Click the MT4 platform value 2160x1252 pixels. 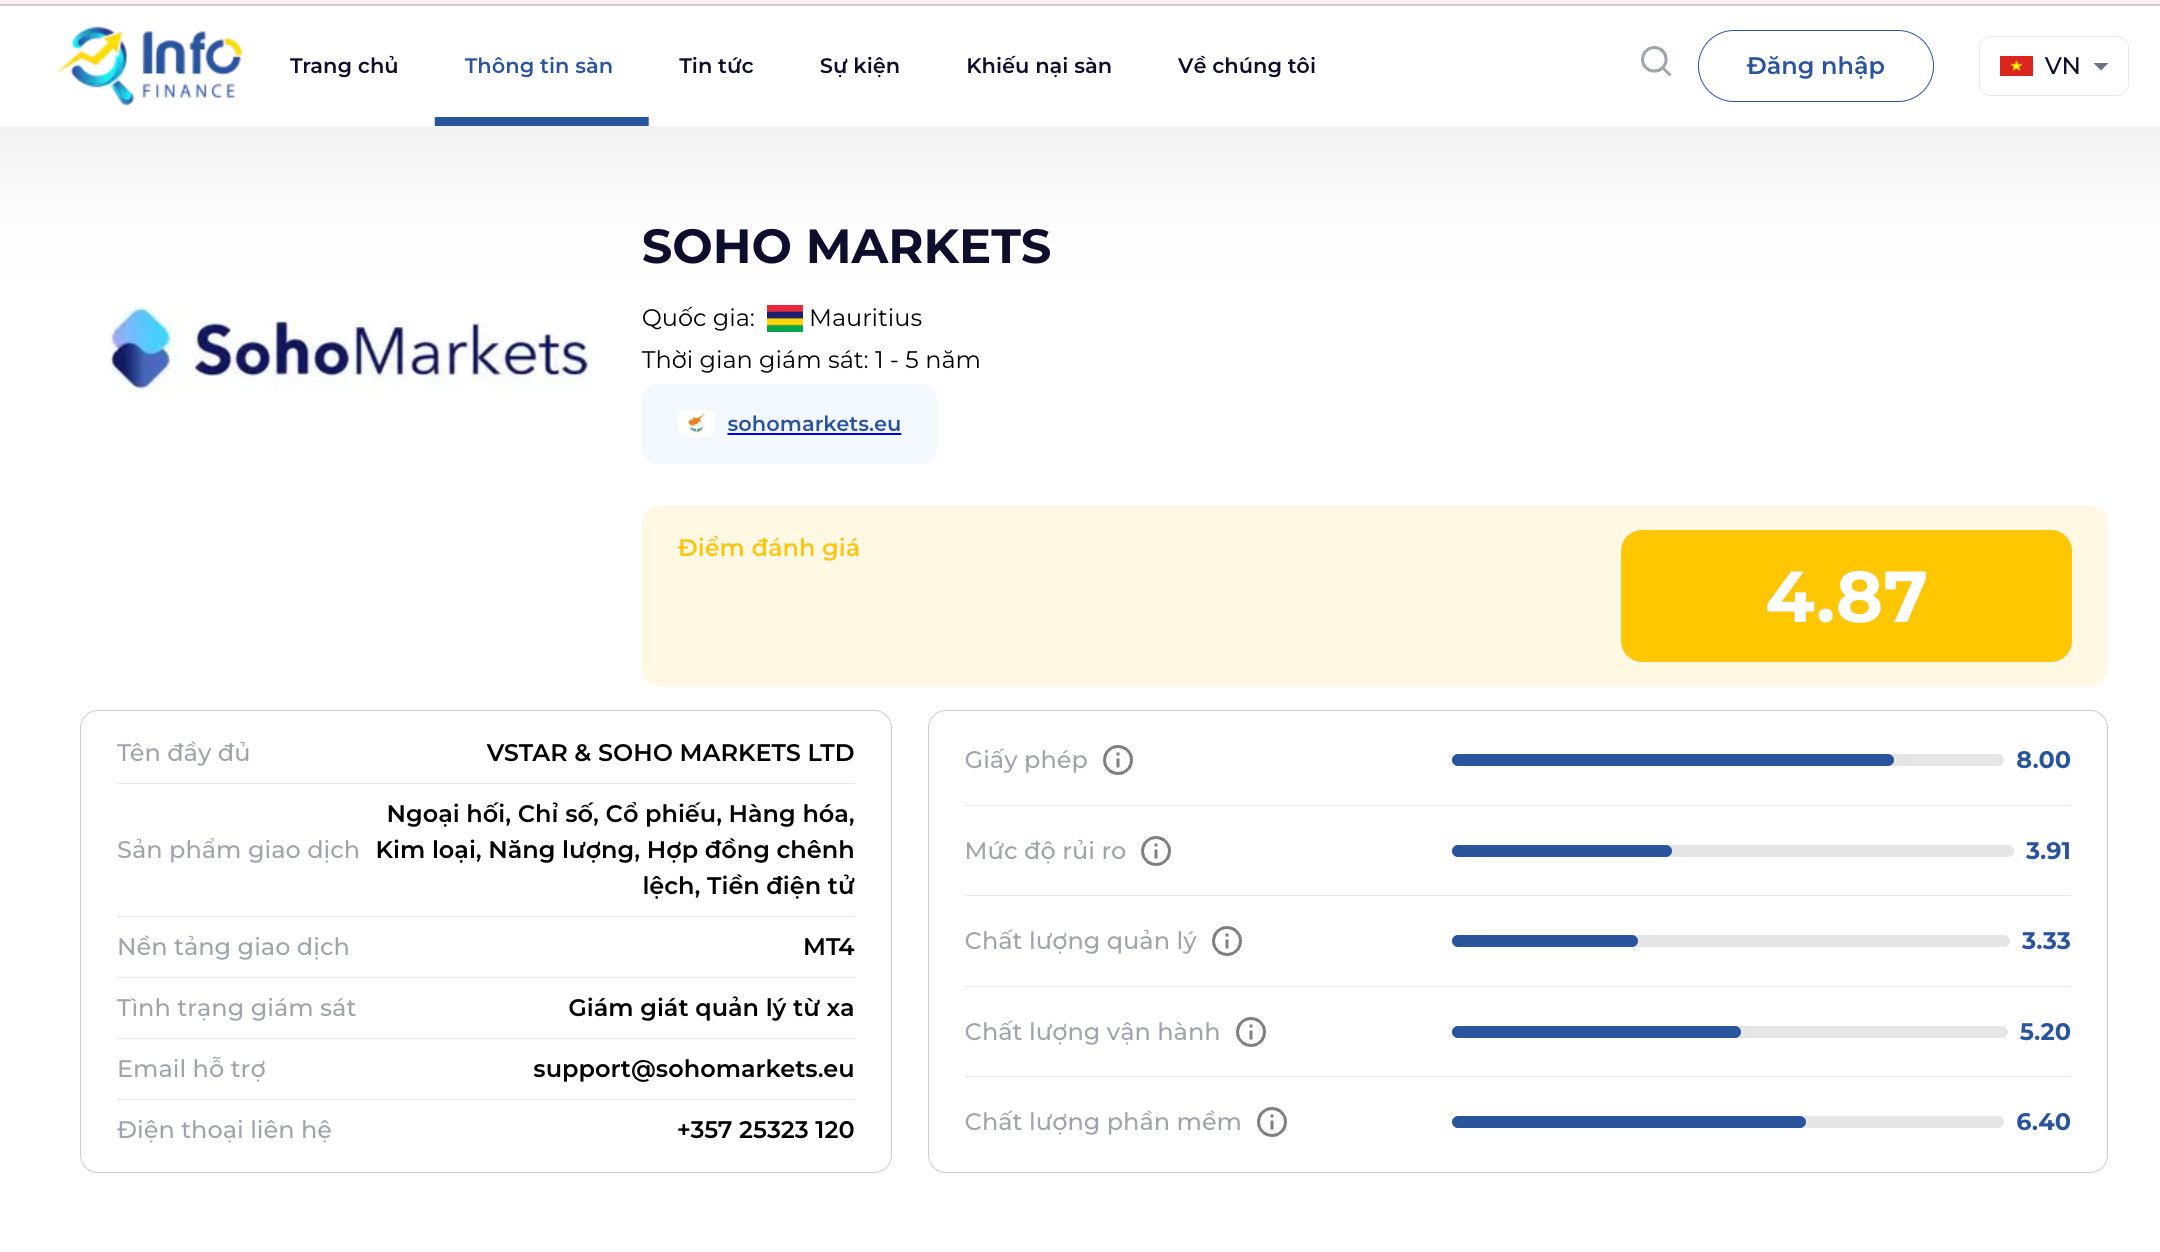(829, 947)
